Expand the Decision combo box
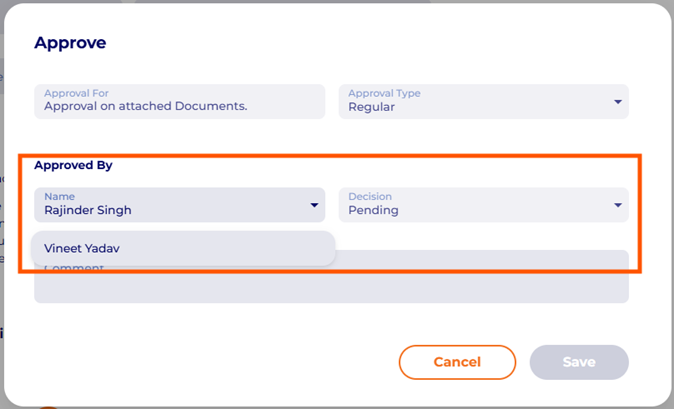 tap(483, 205)
